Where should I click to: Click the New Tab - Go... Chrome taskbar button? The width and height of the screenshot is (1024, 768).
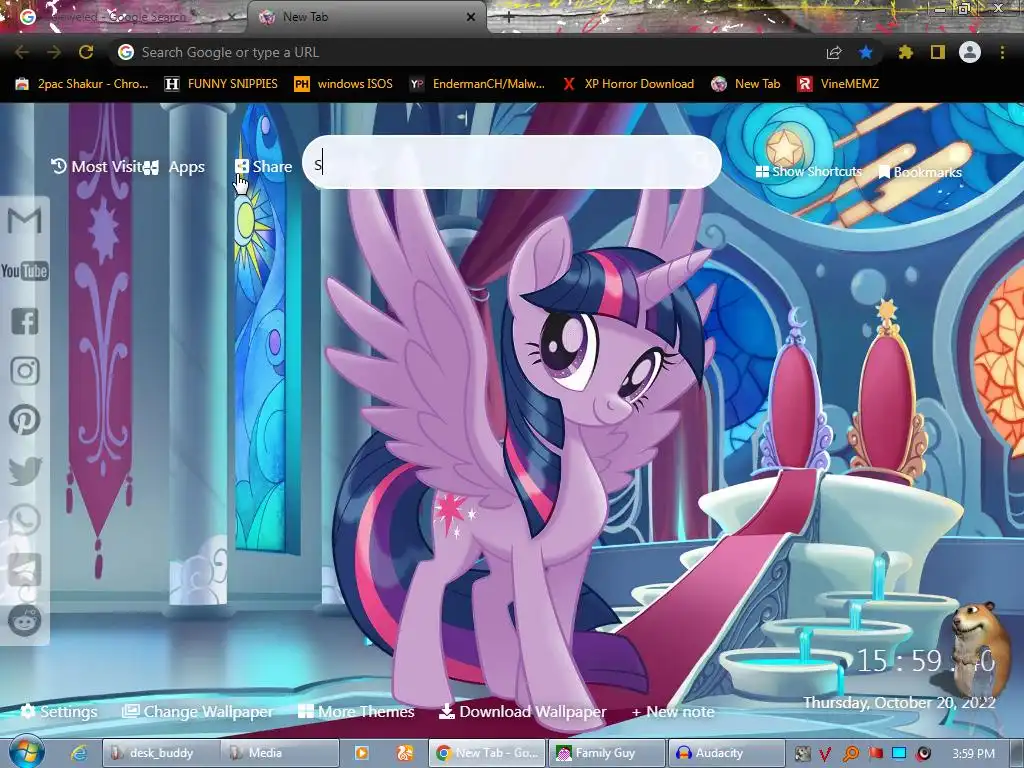pyautogui.click(x=487, y=753)
